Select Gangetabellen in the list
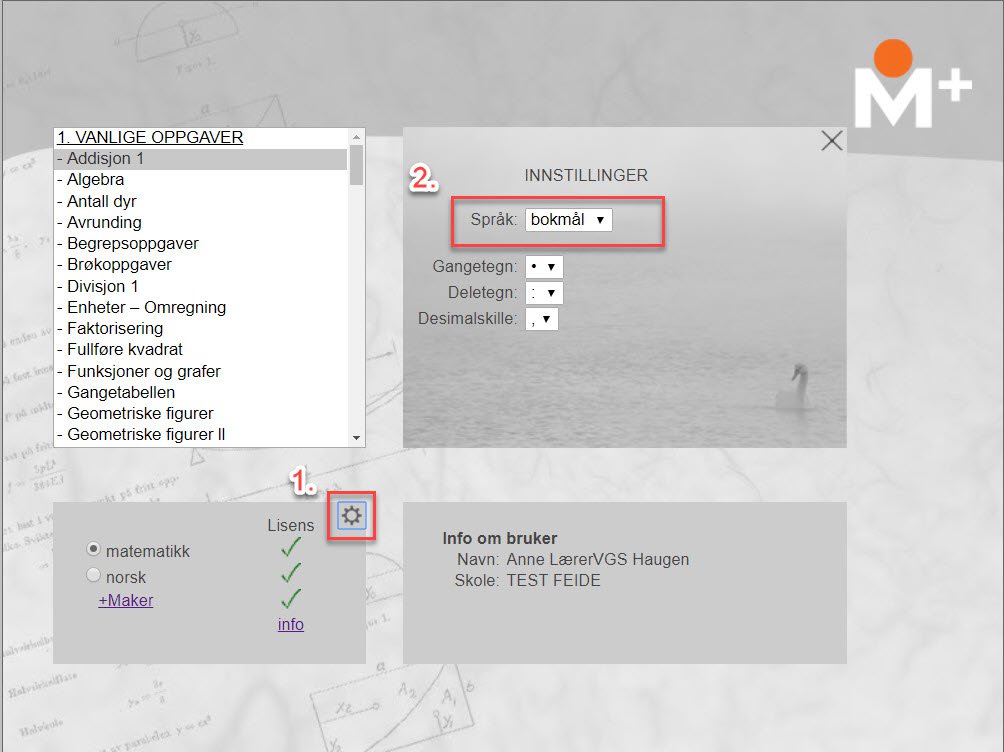 121,392
